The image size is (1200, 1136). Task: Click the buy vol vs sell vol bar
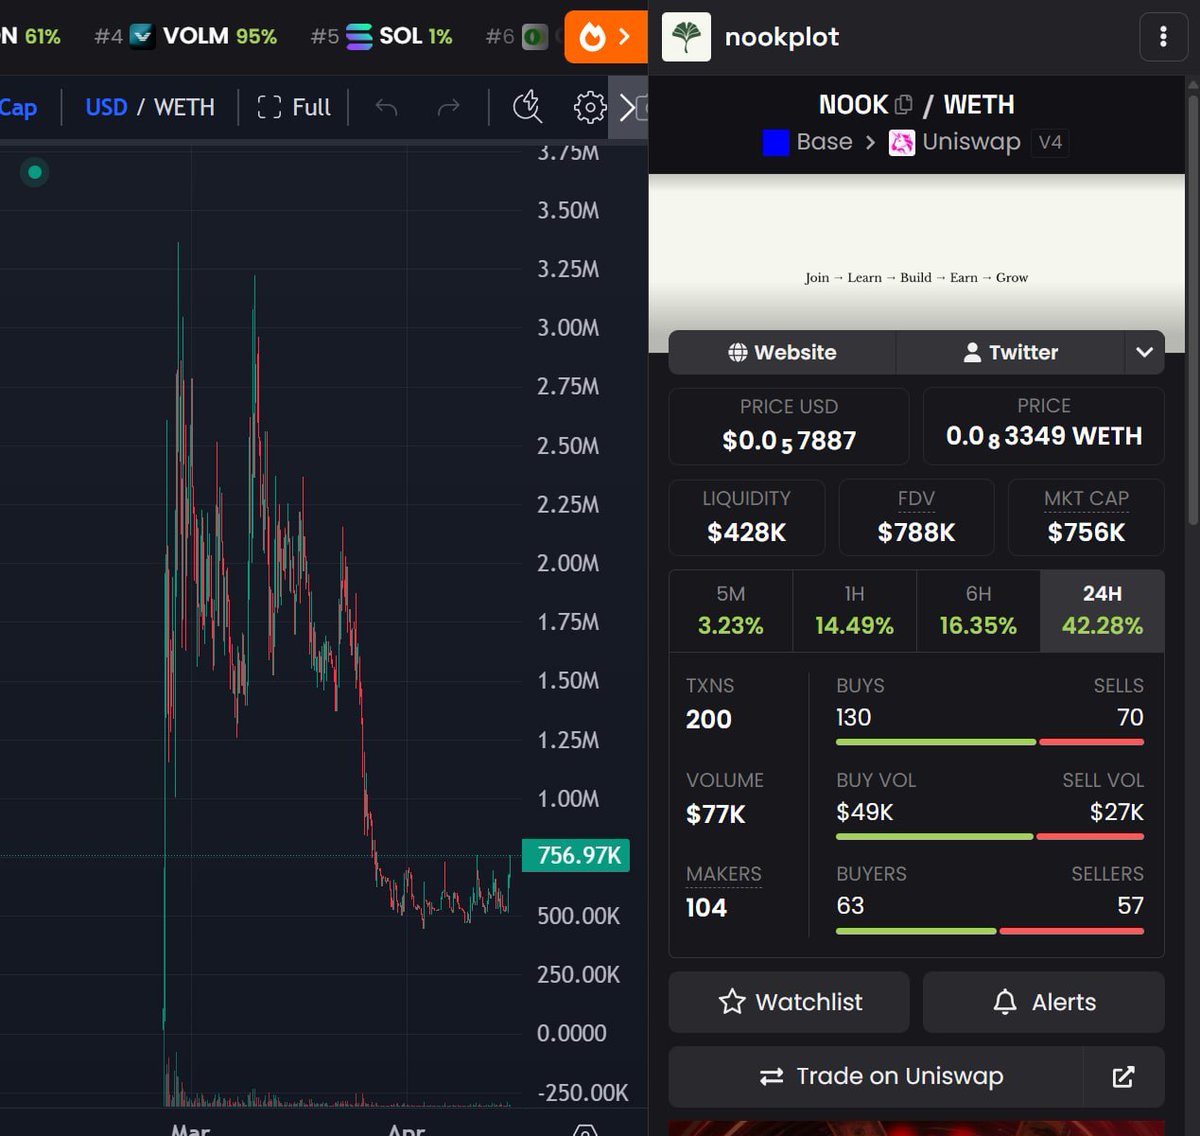(x=990, y=836)
